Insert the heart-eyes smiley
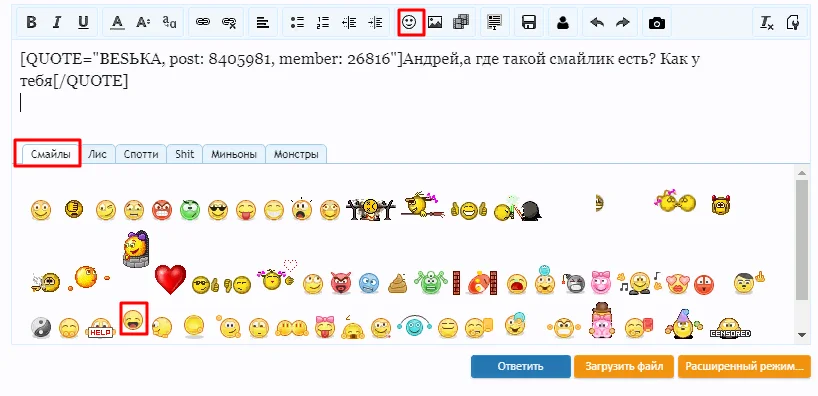The height and width of the screenshot is (396, 818). pos(678,284)
